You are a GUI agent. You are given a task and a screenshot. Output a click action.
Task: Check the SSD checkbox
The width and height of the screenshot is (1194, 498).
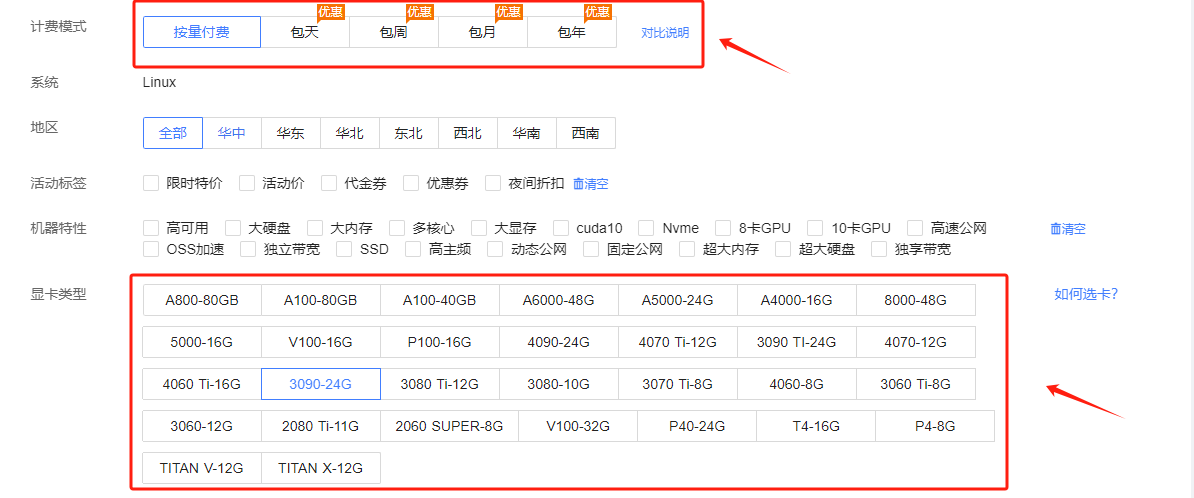click(344, 249)
